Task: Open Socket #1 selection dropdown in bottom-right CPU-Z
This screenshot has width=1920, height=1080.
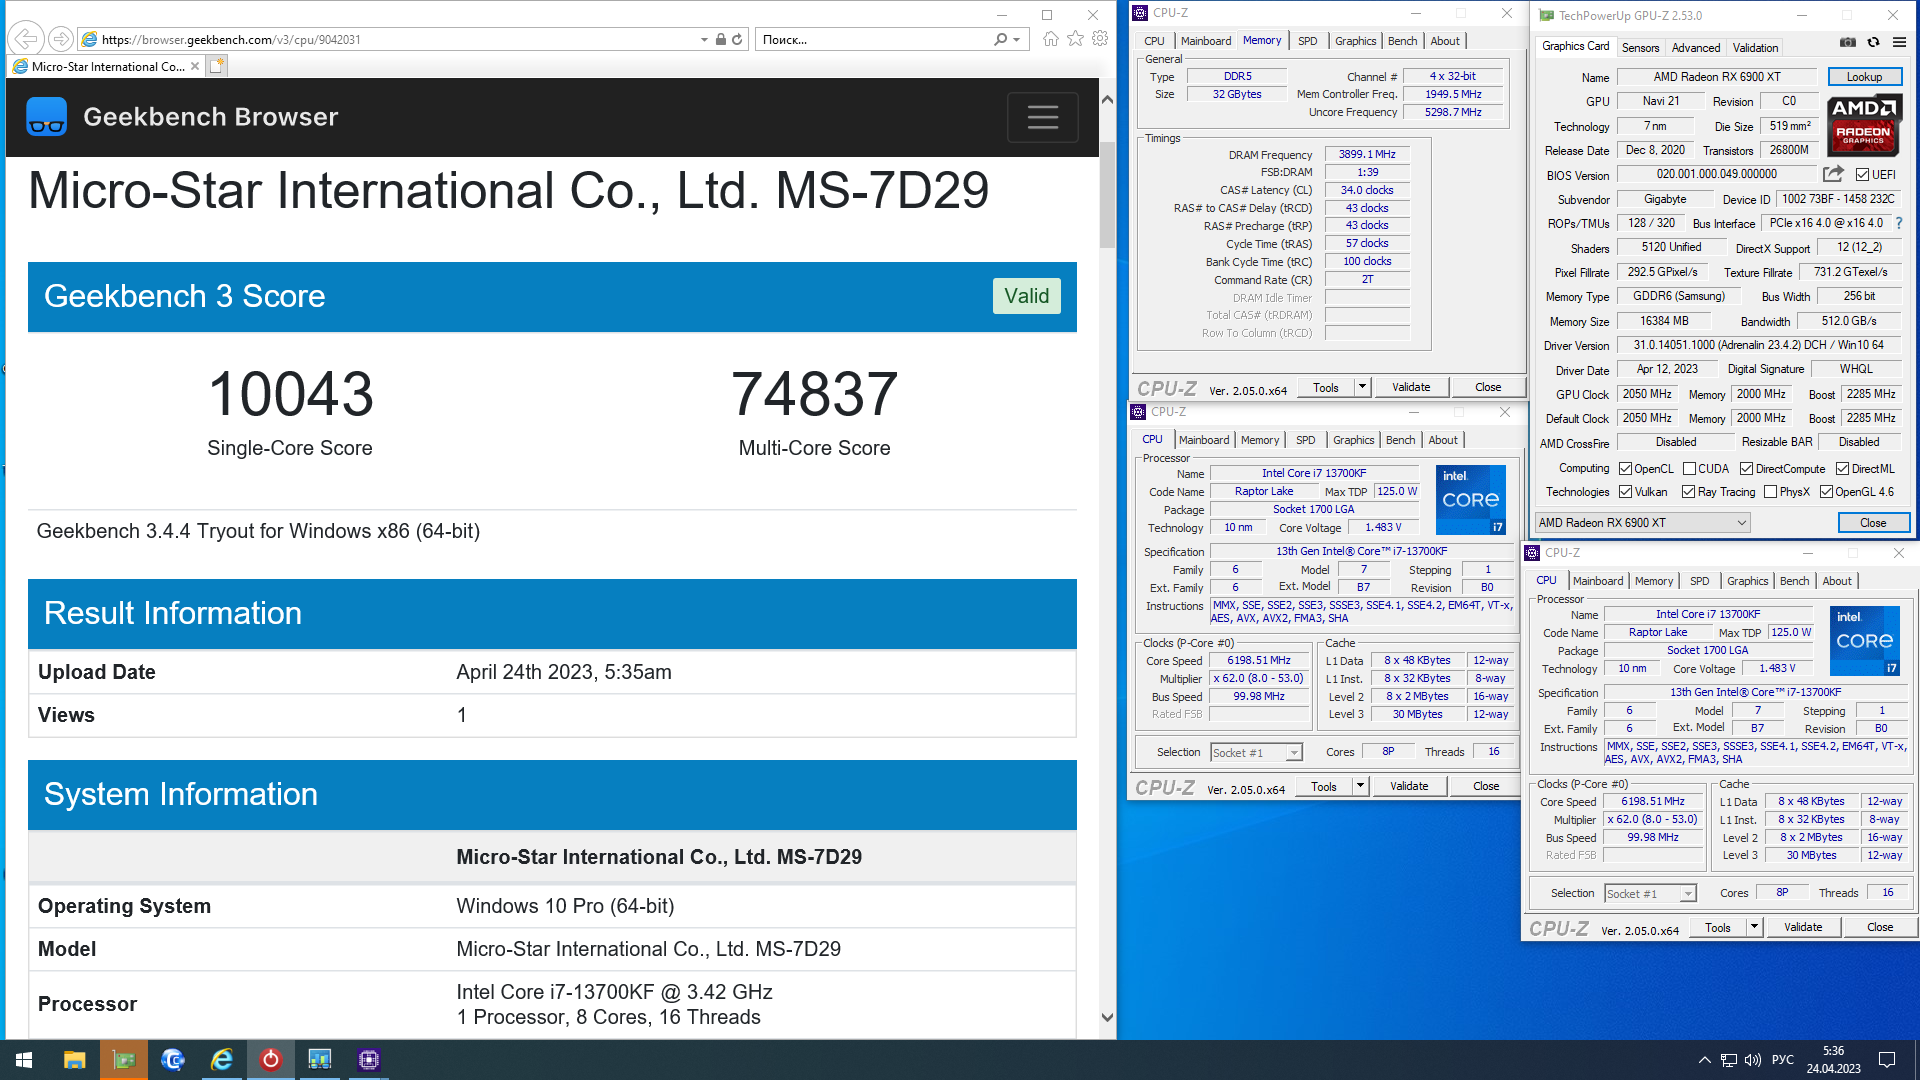Action: tap(1650, 894)
